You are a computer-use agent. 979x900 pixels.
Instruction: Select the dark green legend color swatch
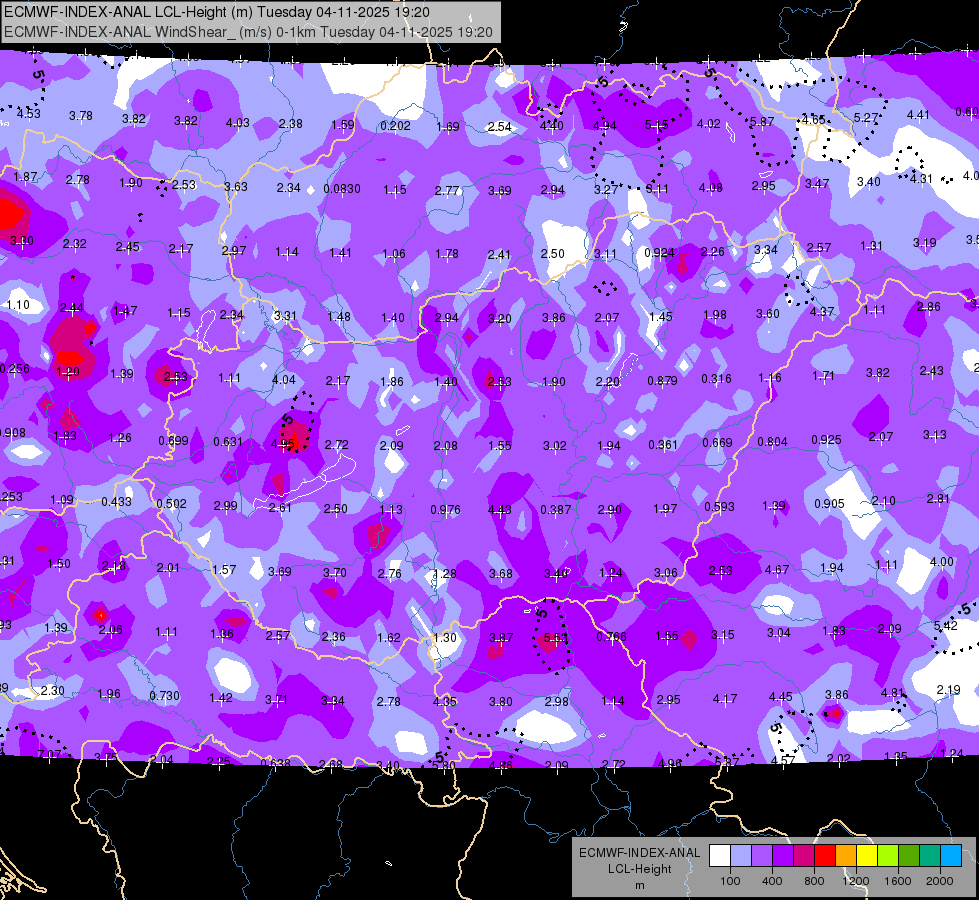pos(909,856)
